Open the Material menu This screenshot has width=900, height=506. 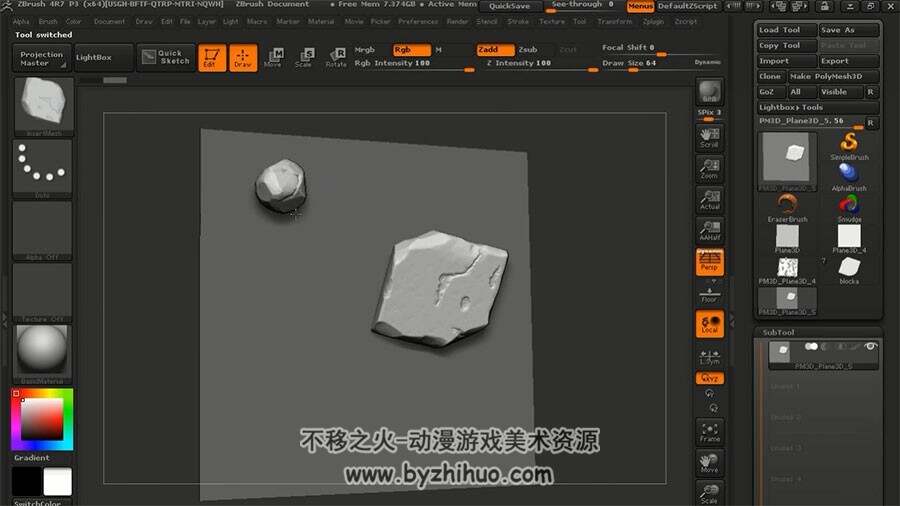tap(321, 21)
